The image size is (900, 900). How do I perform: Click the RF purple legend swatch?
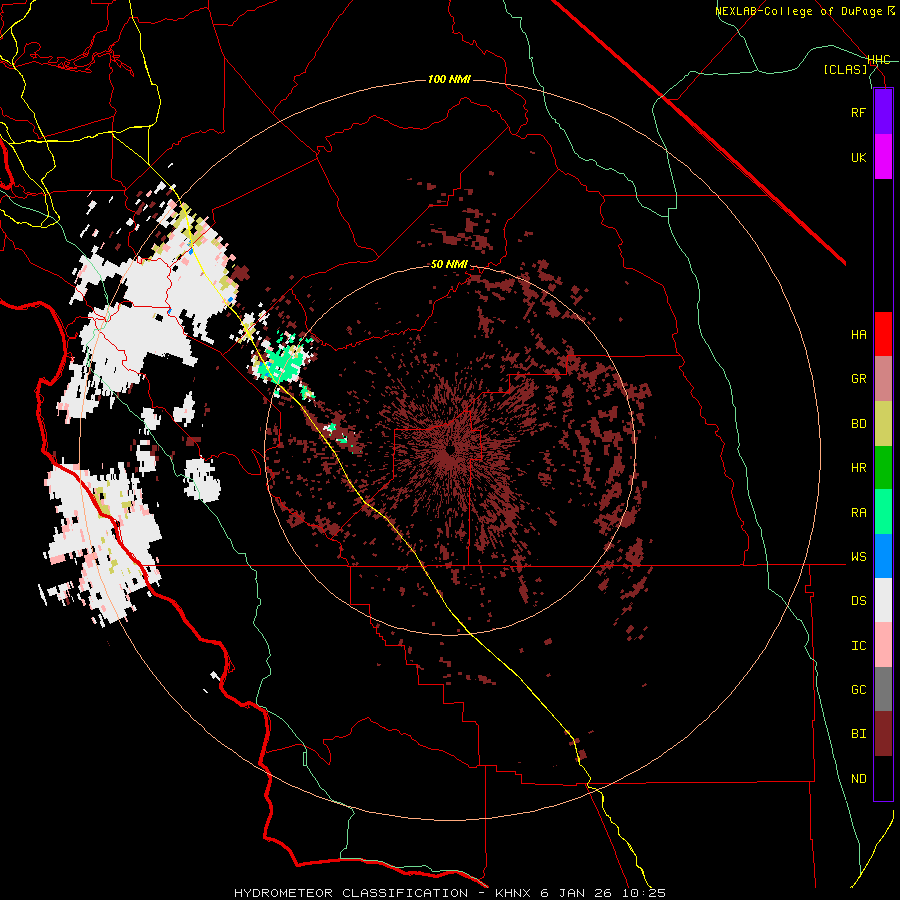(883, 112)
